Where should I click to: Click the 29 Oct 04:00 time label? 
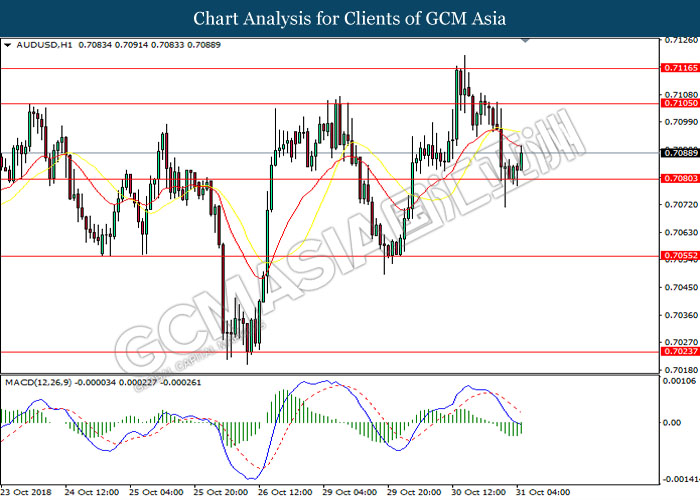pyautogui.click(x=350, y=492)
